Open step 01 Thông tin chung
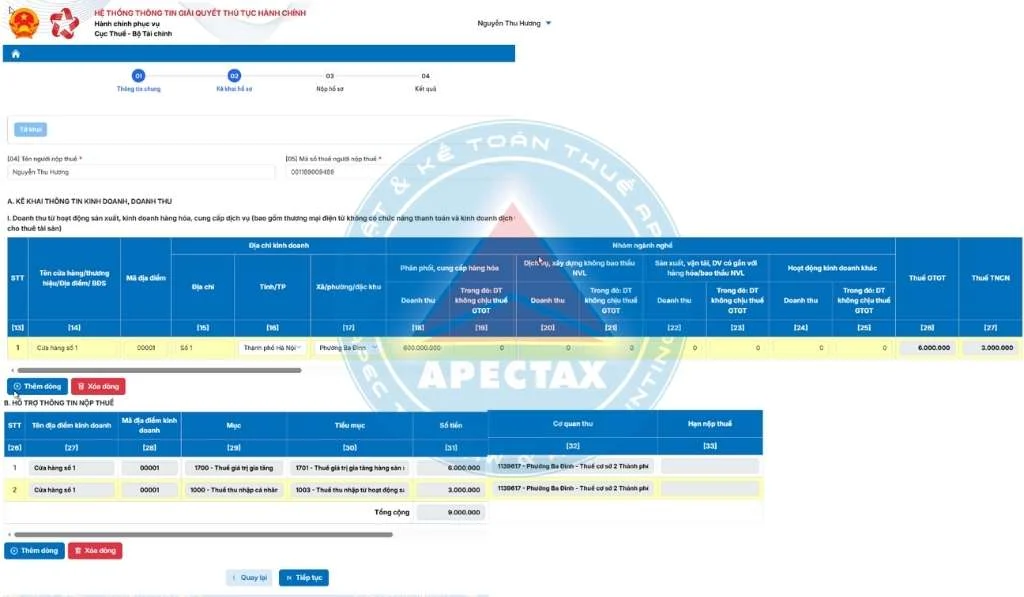The height and width of the screenshot is (597, 1024). (138, 76)
